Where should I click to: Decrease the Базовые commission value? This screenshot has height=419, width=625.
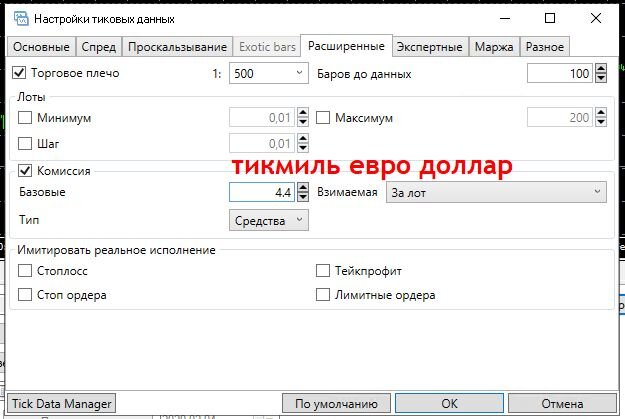303,197
